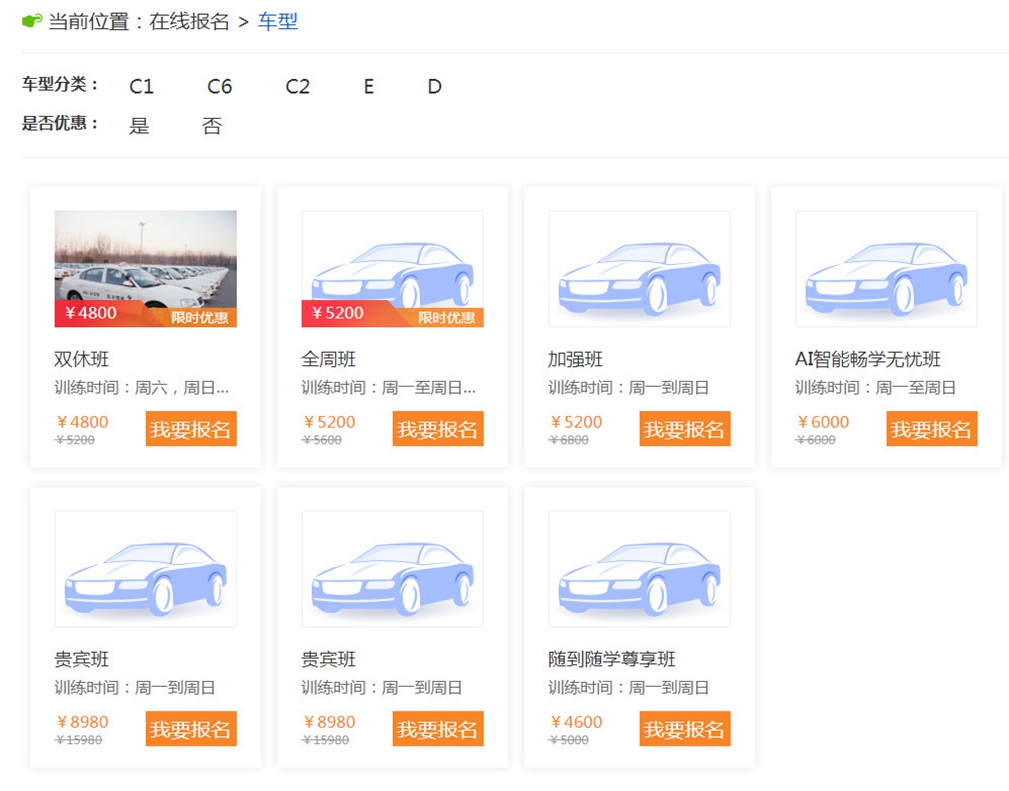Click the 加强班 car placeholder image

click(639, 268)
